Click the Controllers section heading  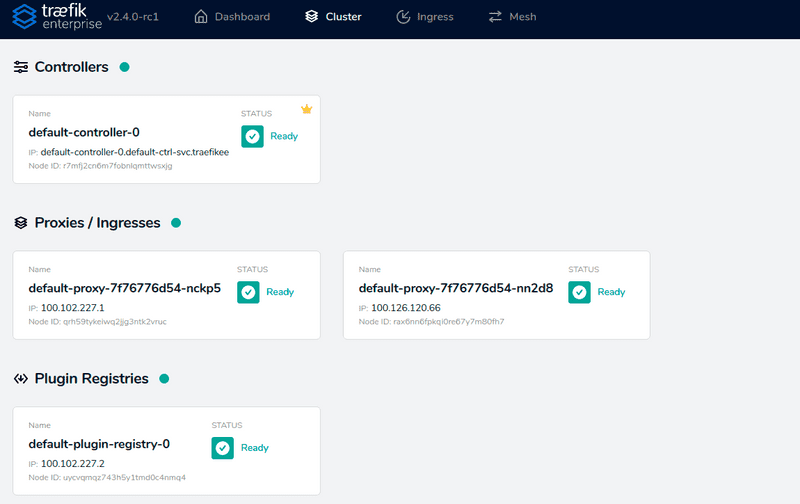coord(71,67)
